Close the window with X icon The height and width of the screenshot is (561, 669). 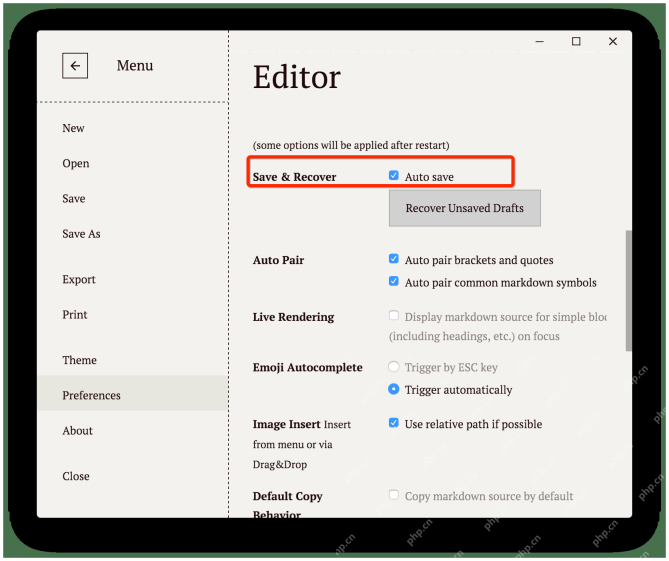(x=613, y=41)
